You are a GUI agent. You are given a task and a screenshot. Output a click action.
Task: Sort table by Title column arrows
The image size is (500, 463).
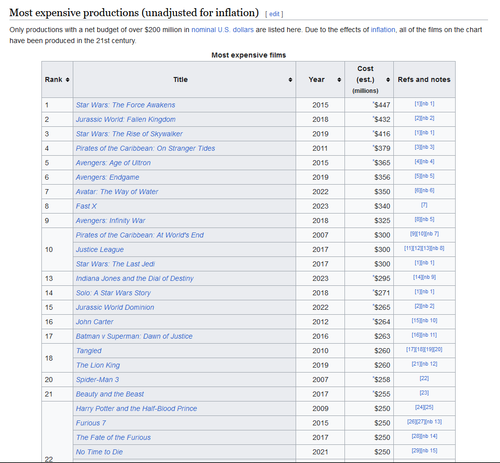click(x=290, y=80)
